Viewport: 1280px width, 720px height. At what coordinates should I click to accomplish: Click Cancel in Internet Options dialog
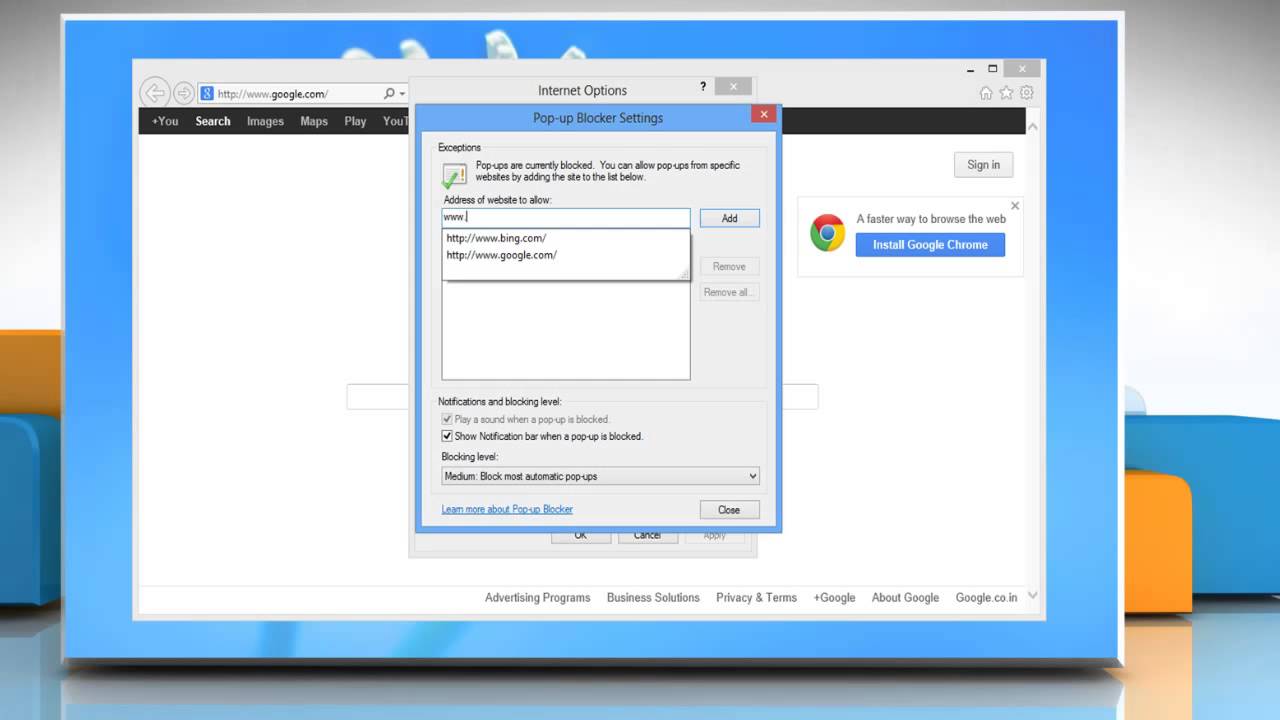point(647,536)
